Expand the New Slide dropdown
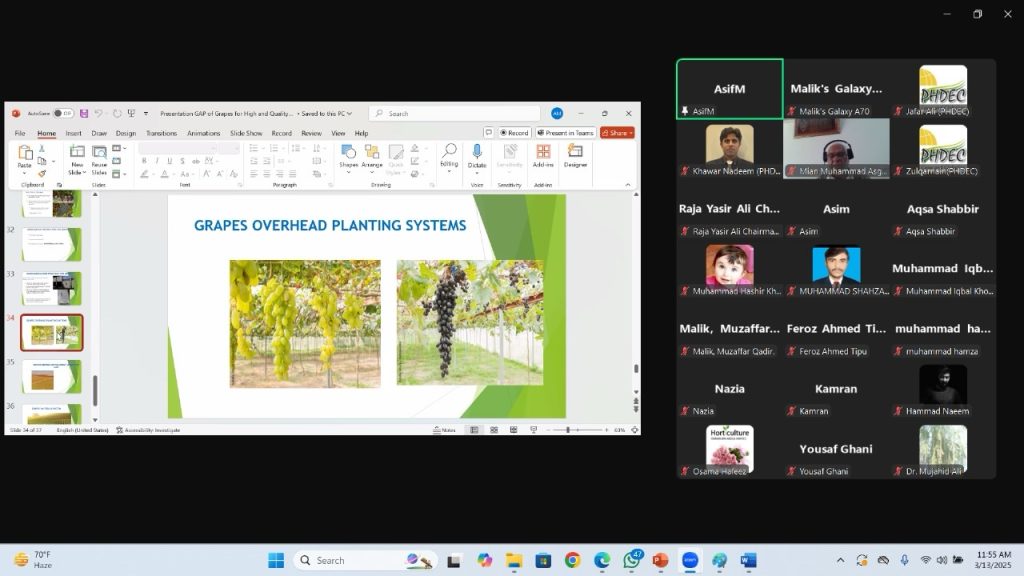This screenshot has width=1024, height=576. (77, 172)
